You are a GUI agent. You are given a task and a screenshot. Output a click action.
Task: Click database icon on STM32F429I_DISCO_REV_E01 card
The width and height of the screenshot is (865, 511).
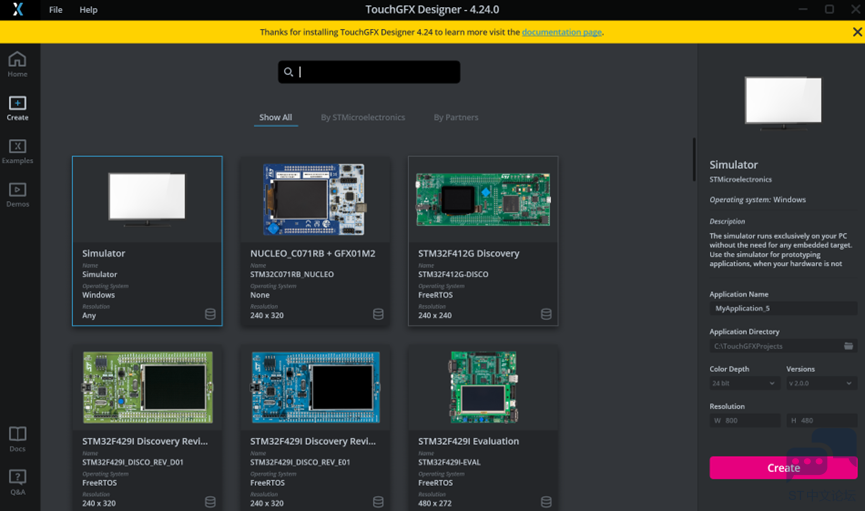[378, 502]
